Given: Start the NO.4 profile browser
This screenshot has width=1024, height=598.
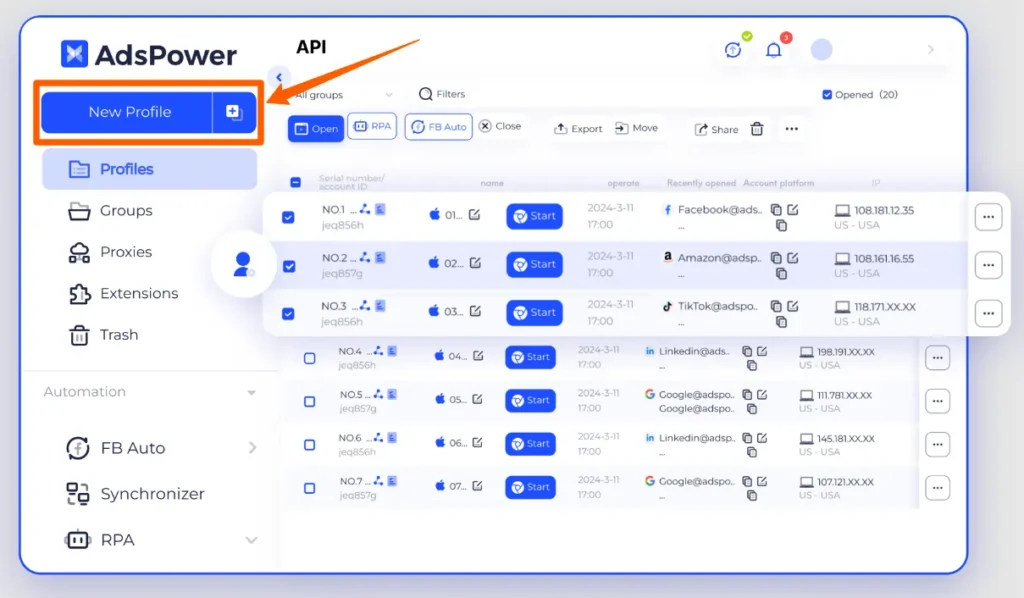Looking at the screenshot, I should [530, 357].
